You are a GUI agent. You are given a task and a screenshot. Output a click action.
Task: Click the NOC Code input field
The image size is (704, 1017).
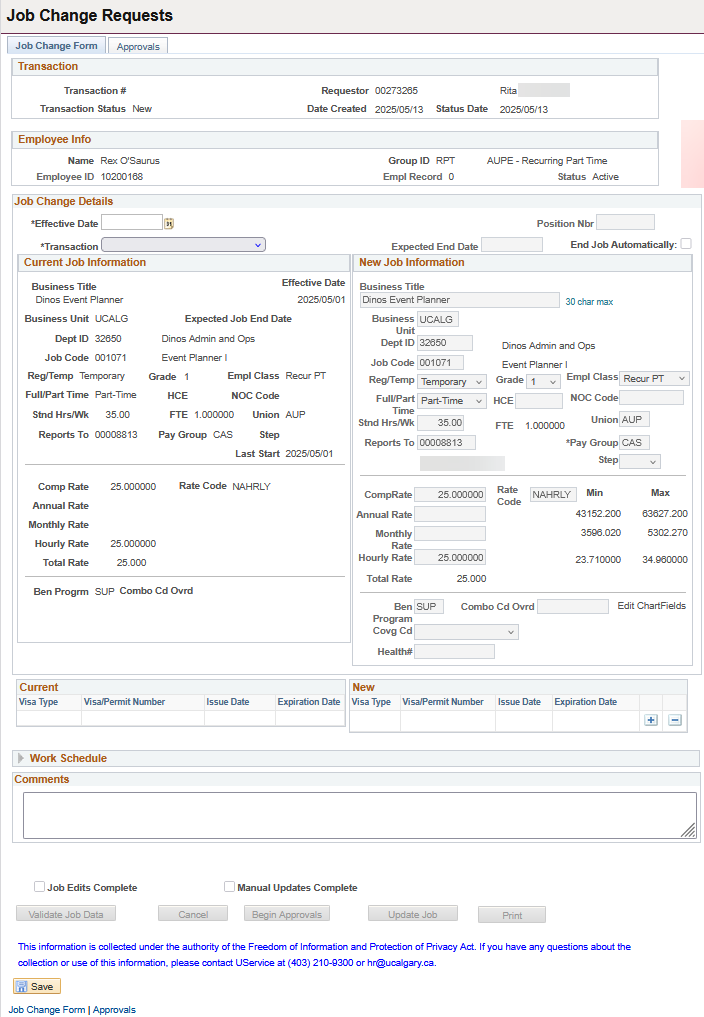[x=651, y=398]
